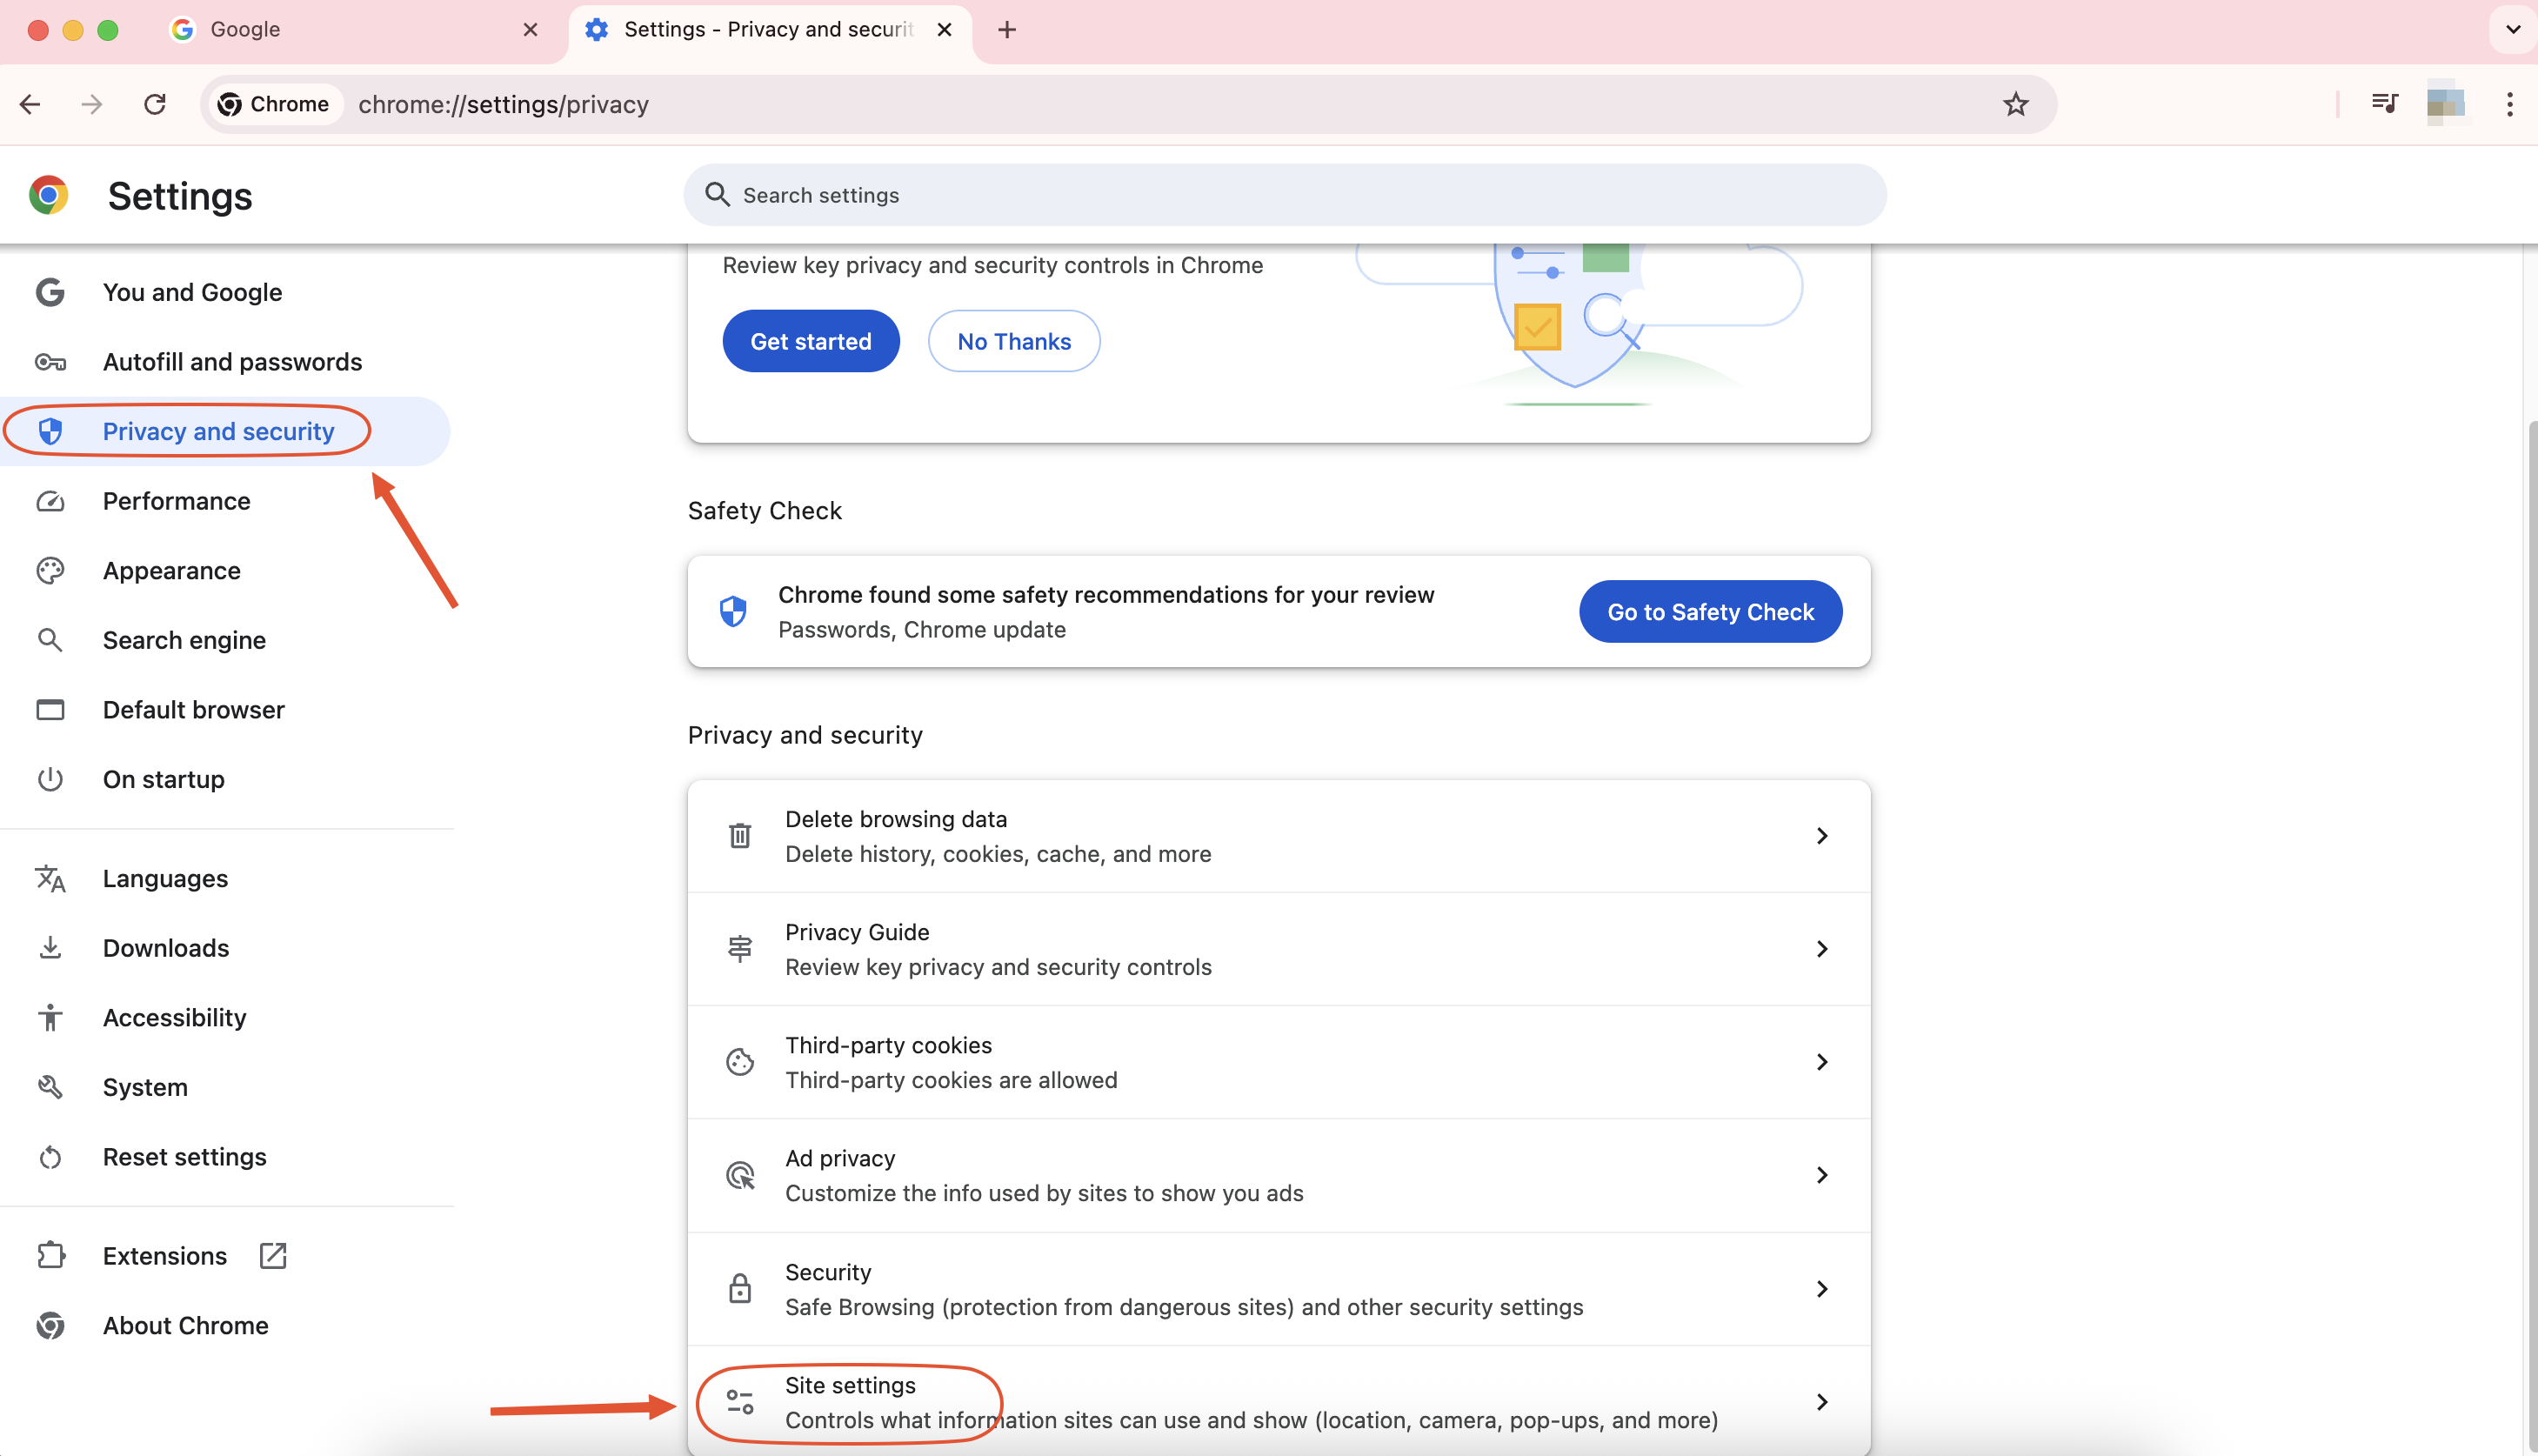Click the back navigation arrow

click(30, 104)
